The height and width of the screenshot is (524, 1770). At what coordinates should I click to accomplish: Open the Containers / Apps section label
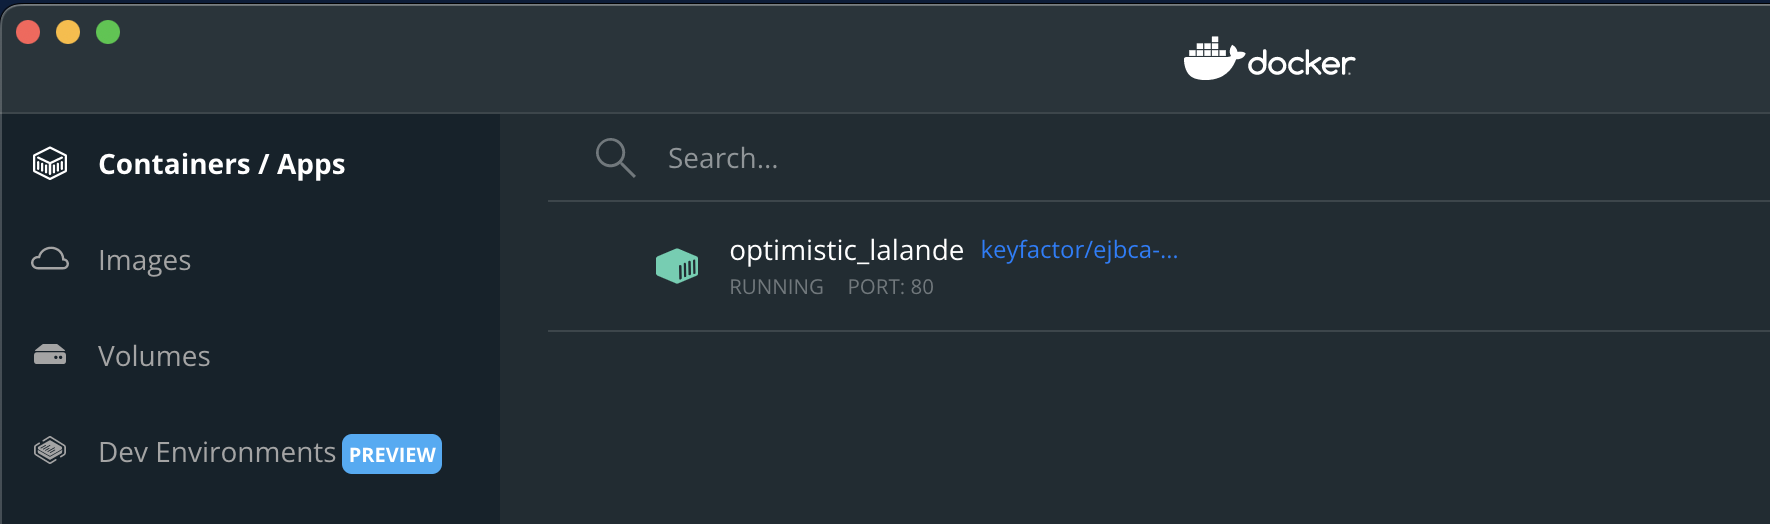coord(221,164)
